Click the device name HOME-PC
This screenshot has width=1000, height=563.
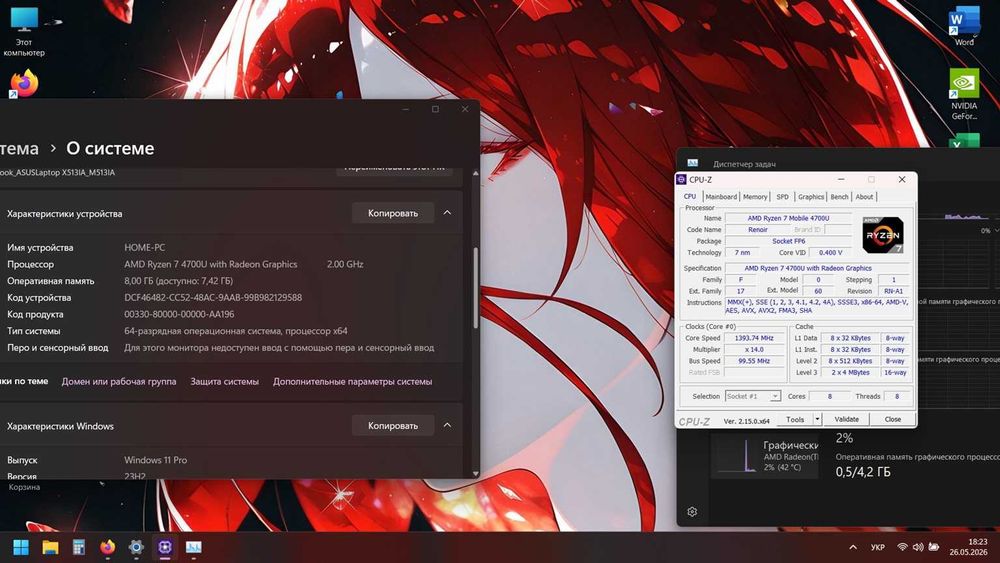point(145,247)
